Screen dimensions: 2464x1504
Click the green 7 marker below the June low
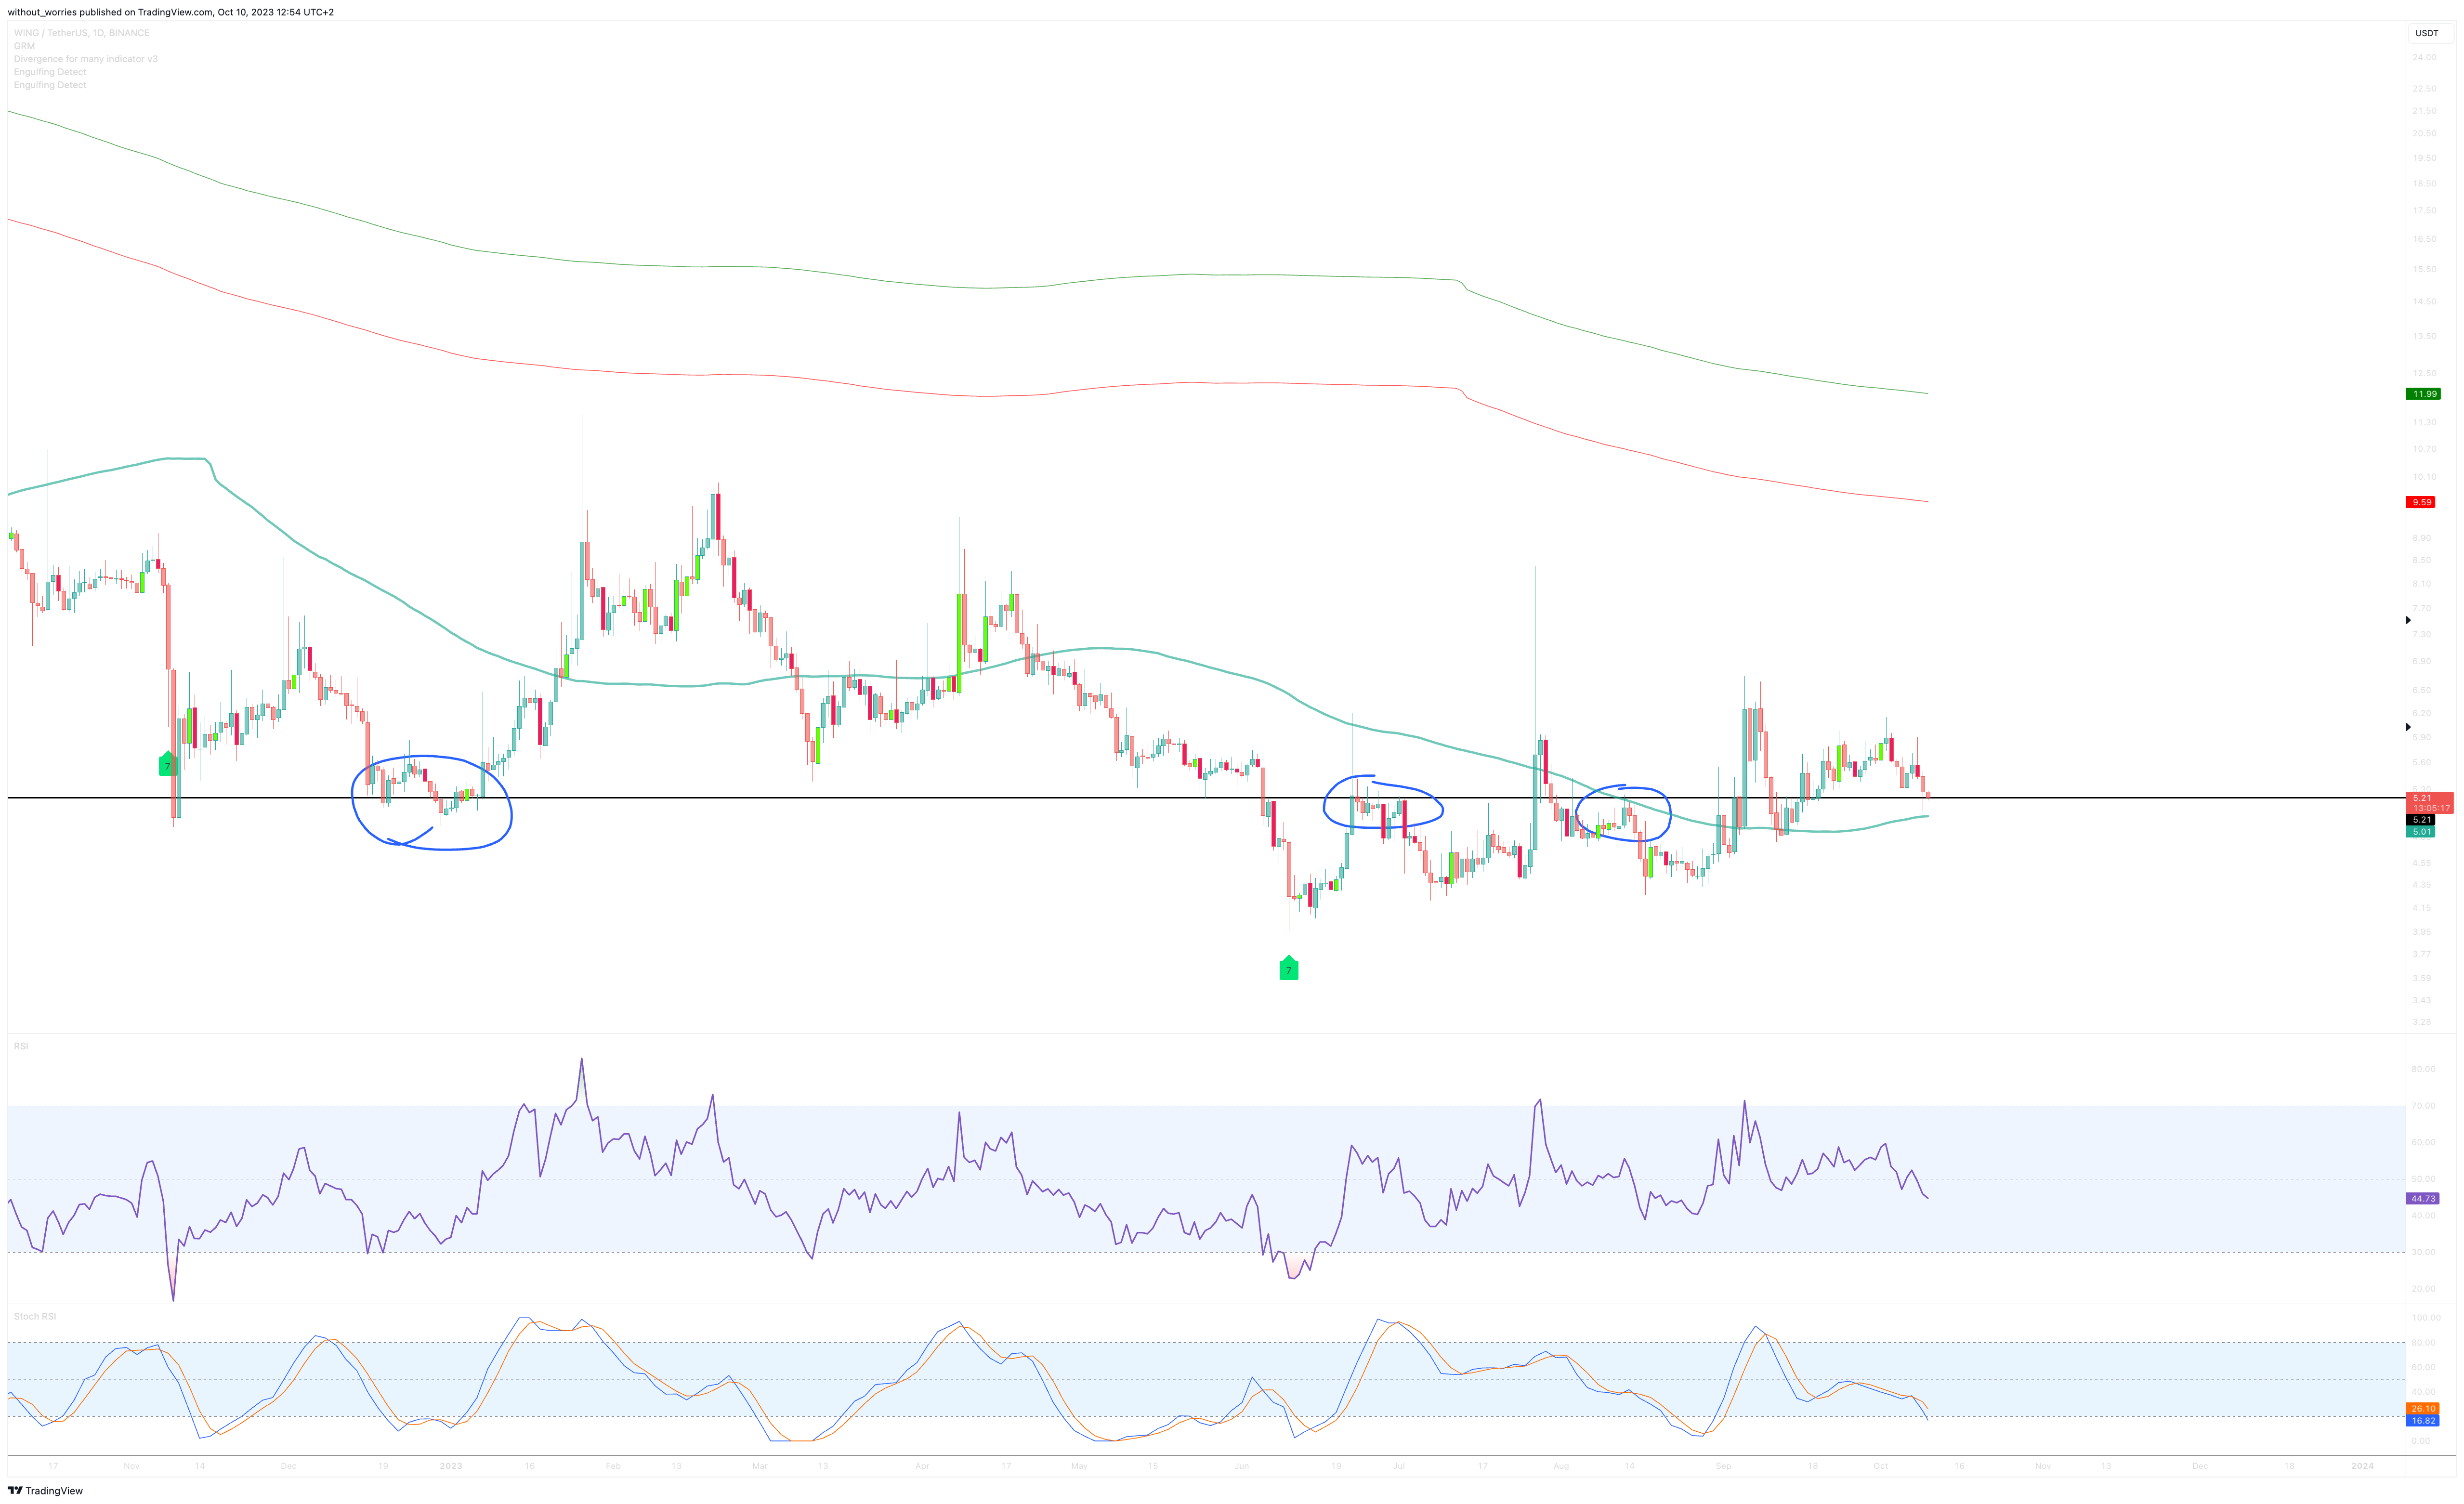[1289, 968]
